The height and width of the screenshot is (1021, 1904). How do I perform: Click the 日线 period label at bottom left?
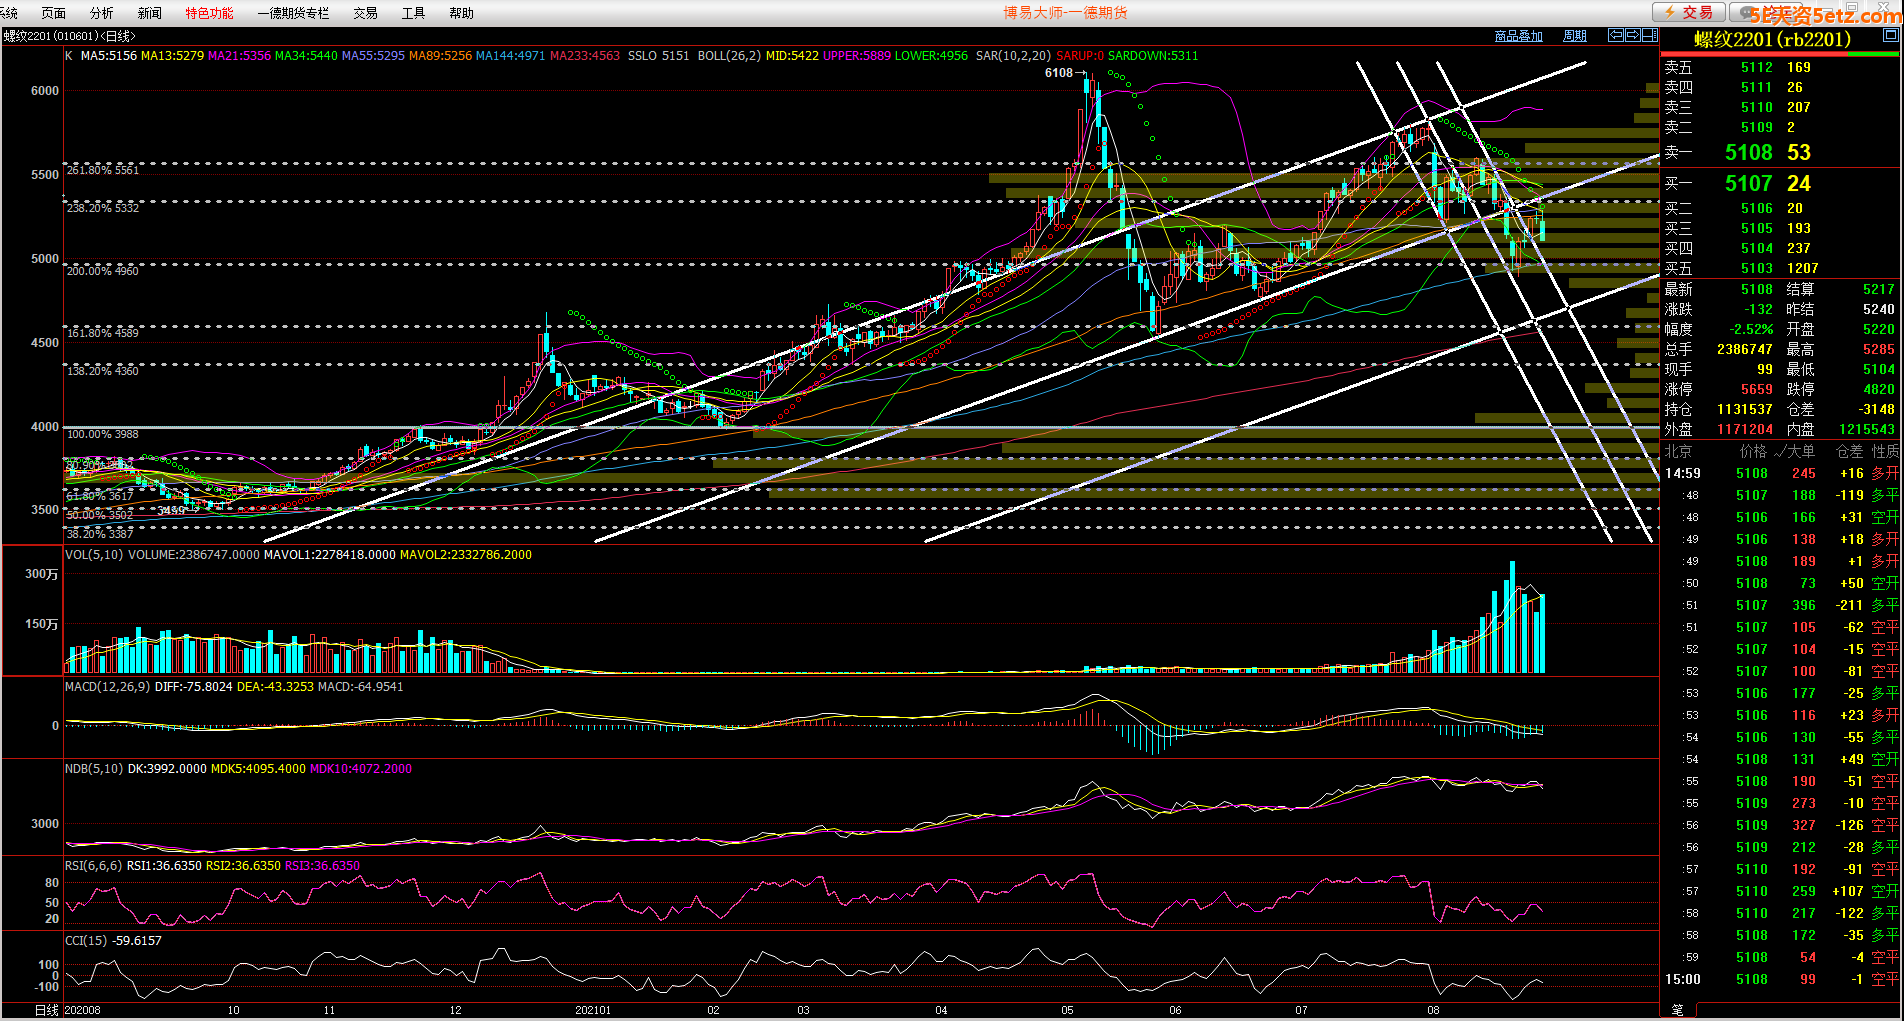[47, 1010]
